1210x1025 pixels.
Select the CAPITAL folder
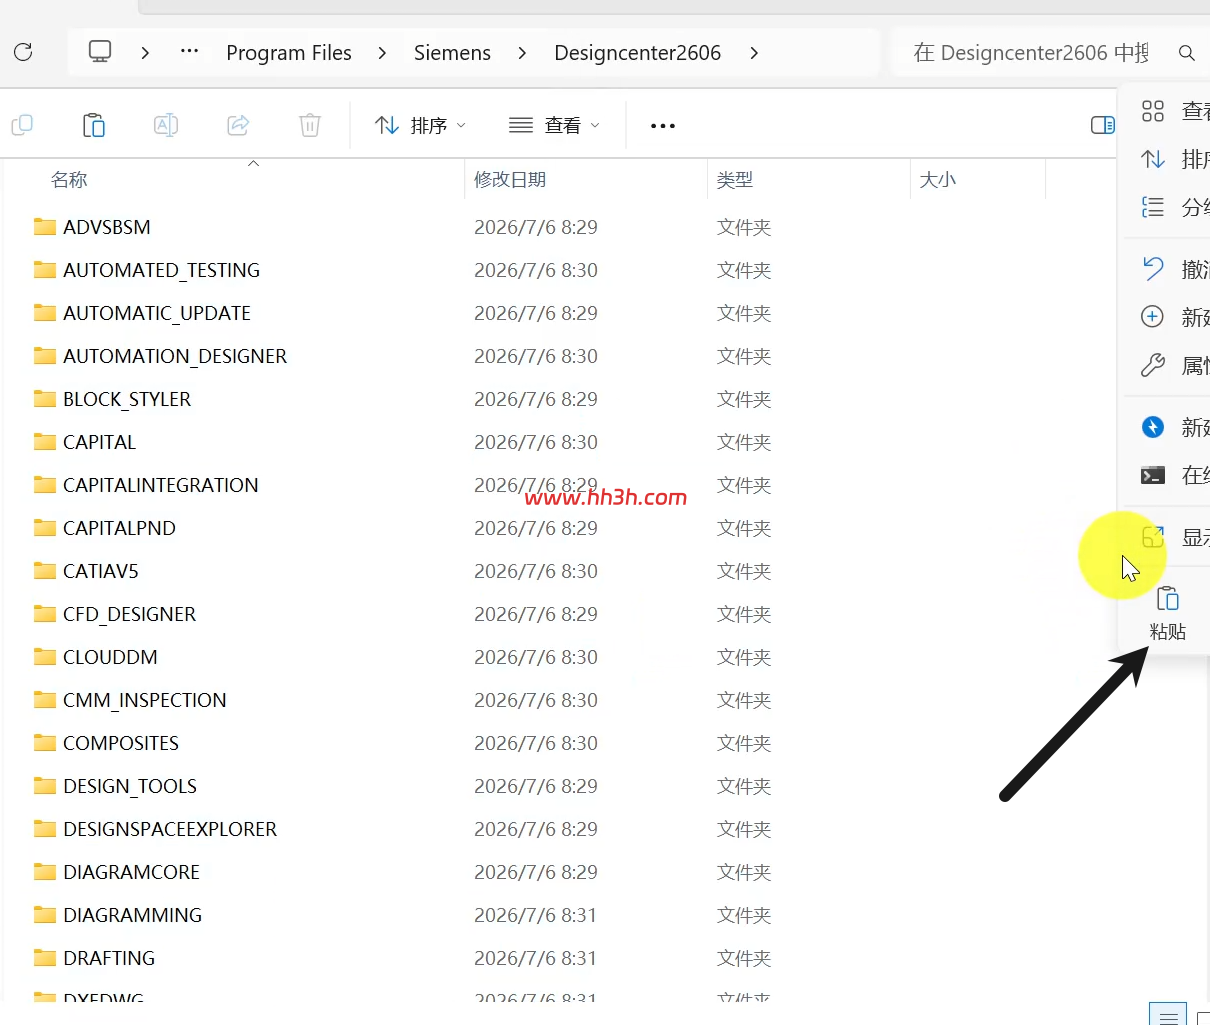99,442
